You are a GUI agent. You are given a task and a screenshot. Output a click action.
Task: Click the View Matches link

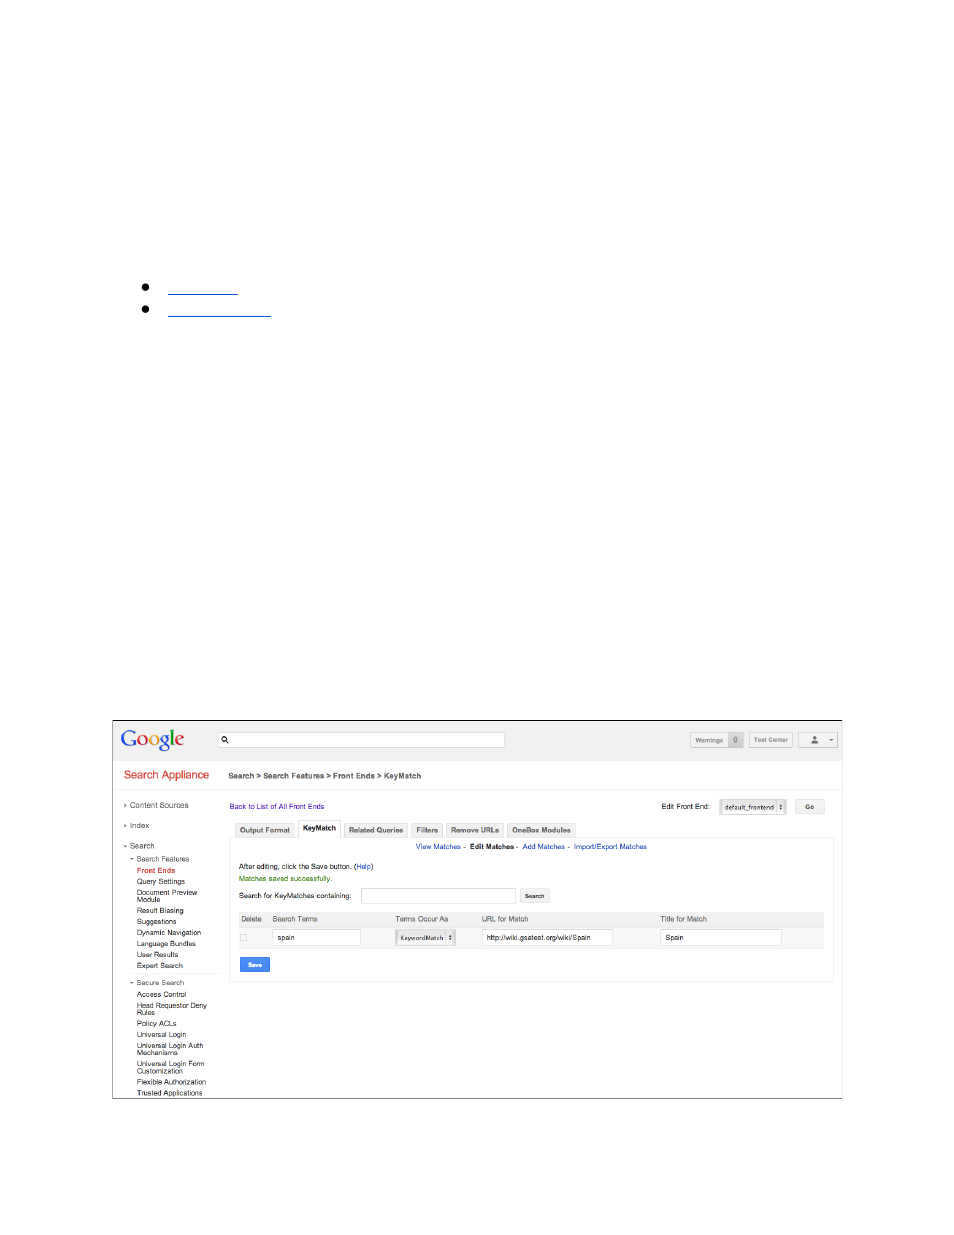[x=438, y=847]
